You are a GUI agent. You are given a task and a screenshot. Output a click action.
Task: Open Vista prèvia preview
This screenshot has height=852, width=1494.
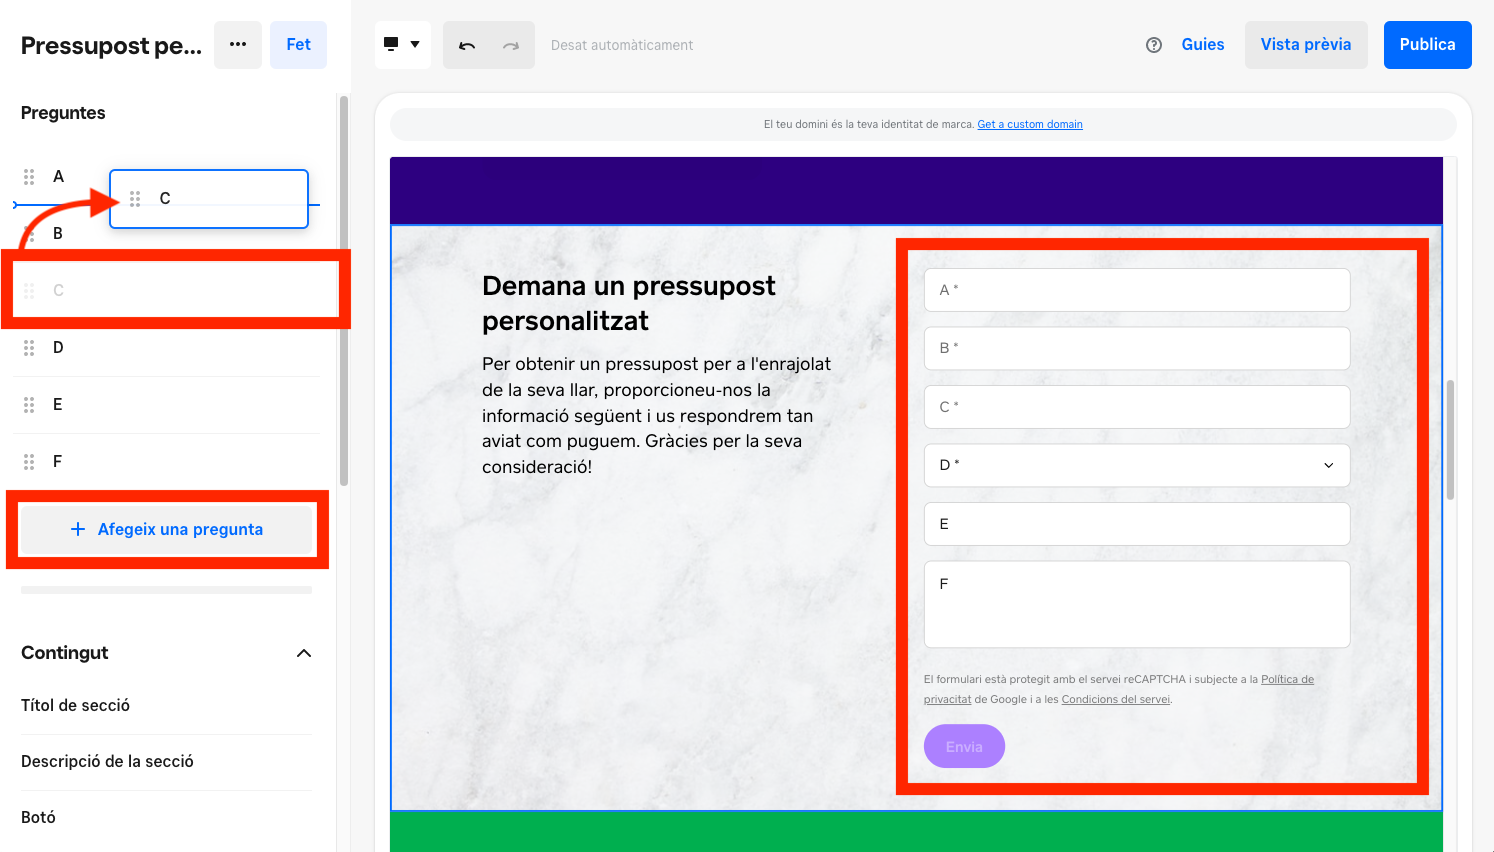1306,45
